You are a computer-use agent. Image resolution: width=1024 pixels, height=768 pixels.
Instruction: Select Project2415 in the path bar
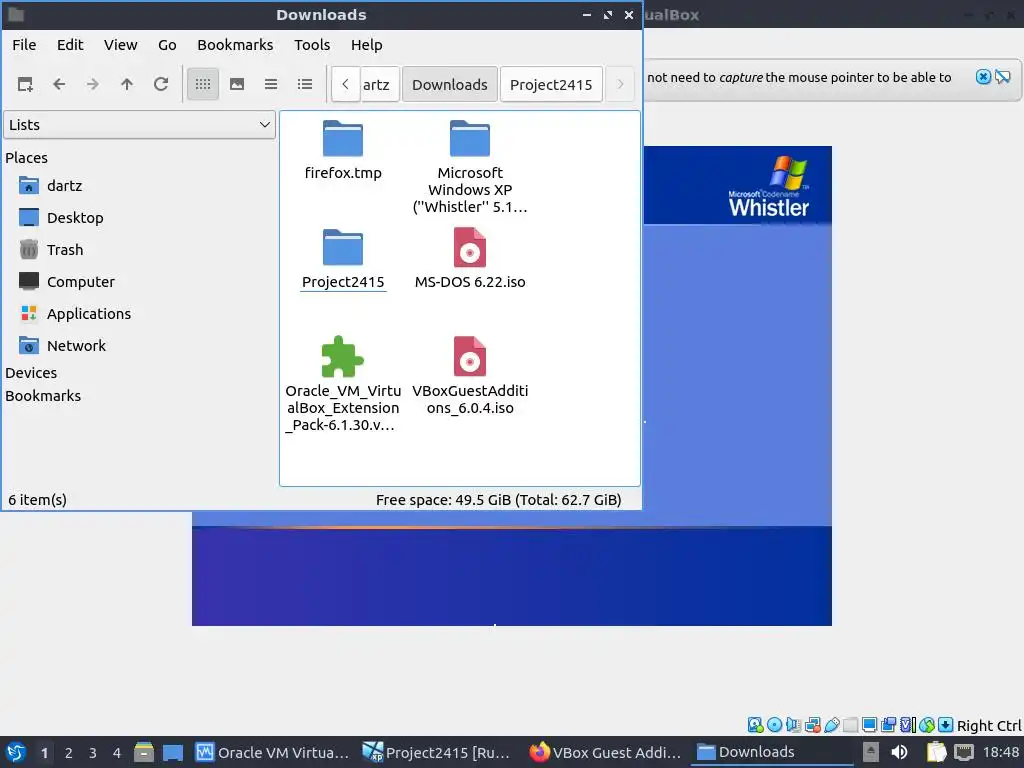coord(551,85)
